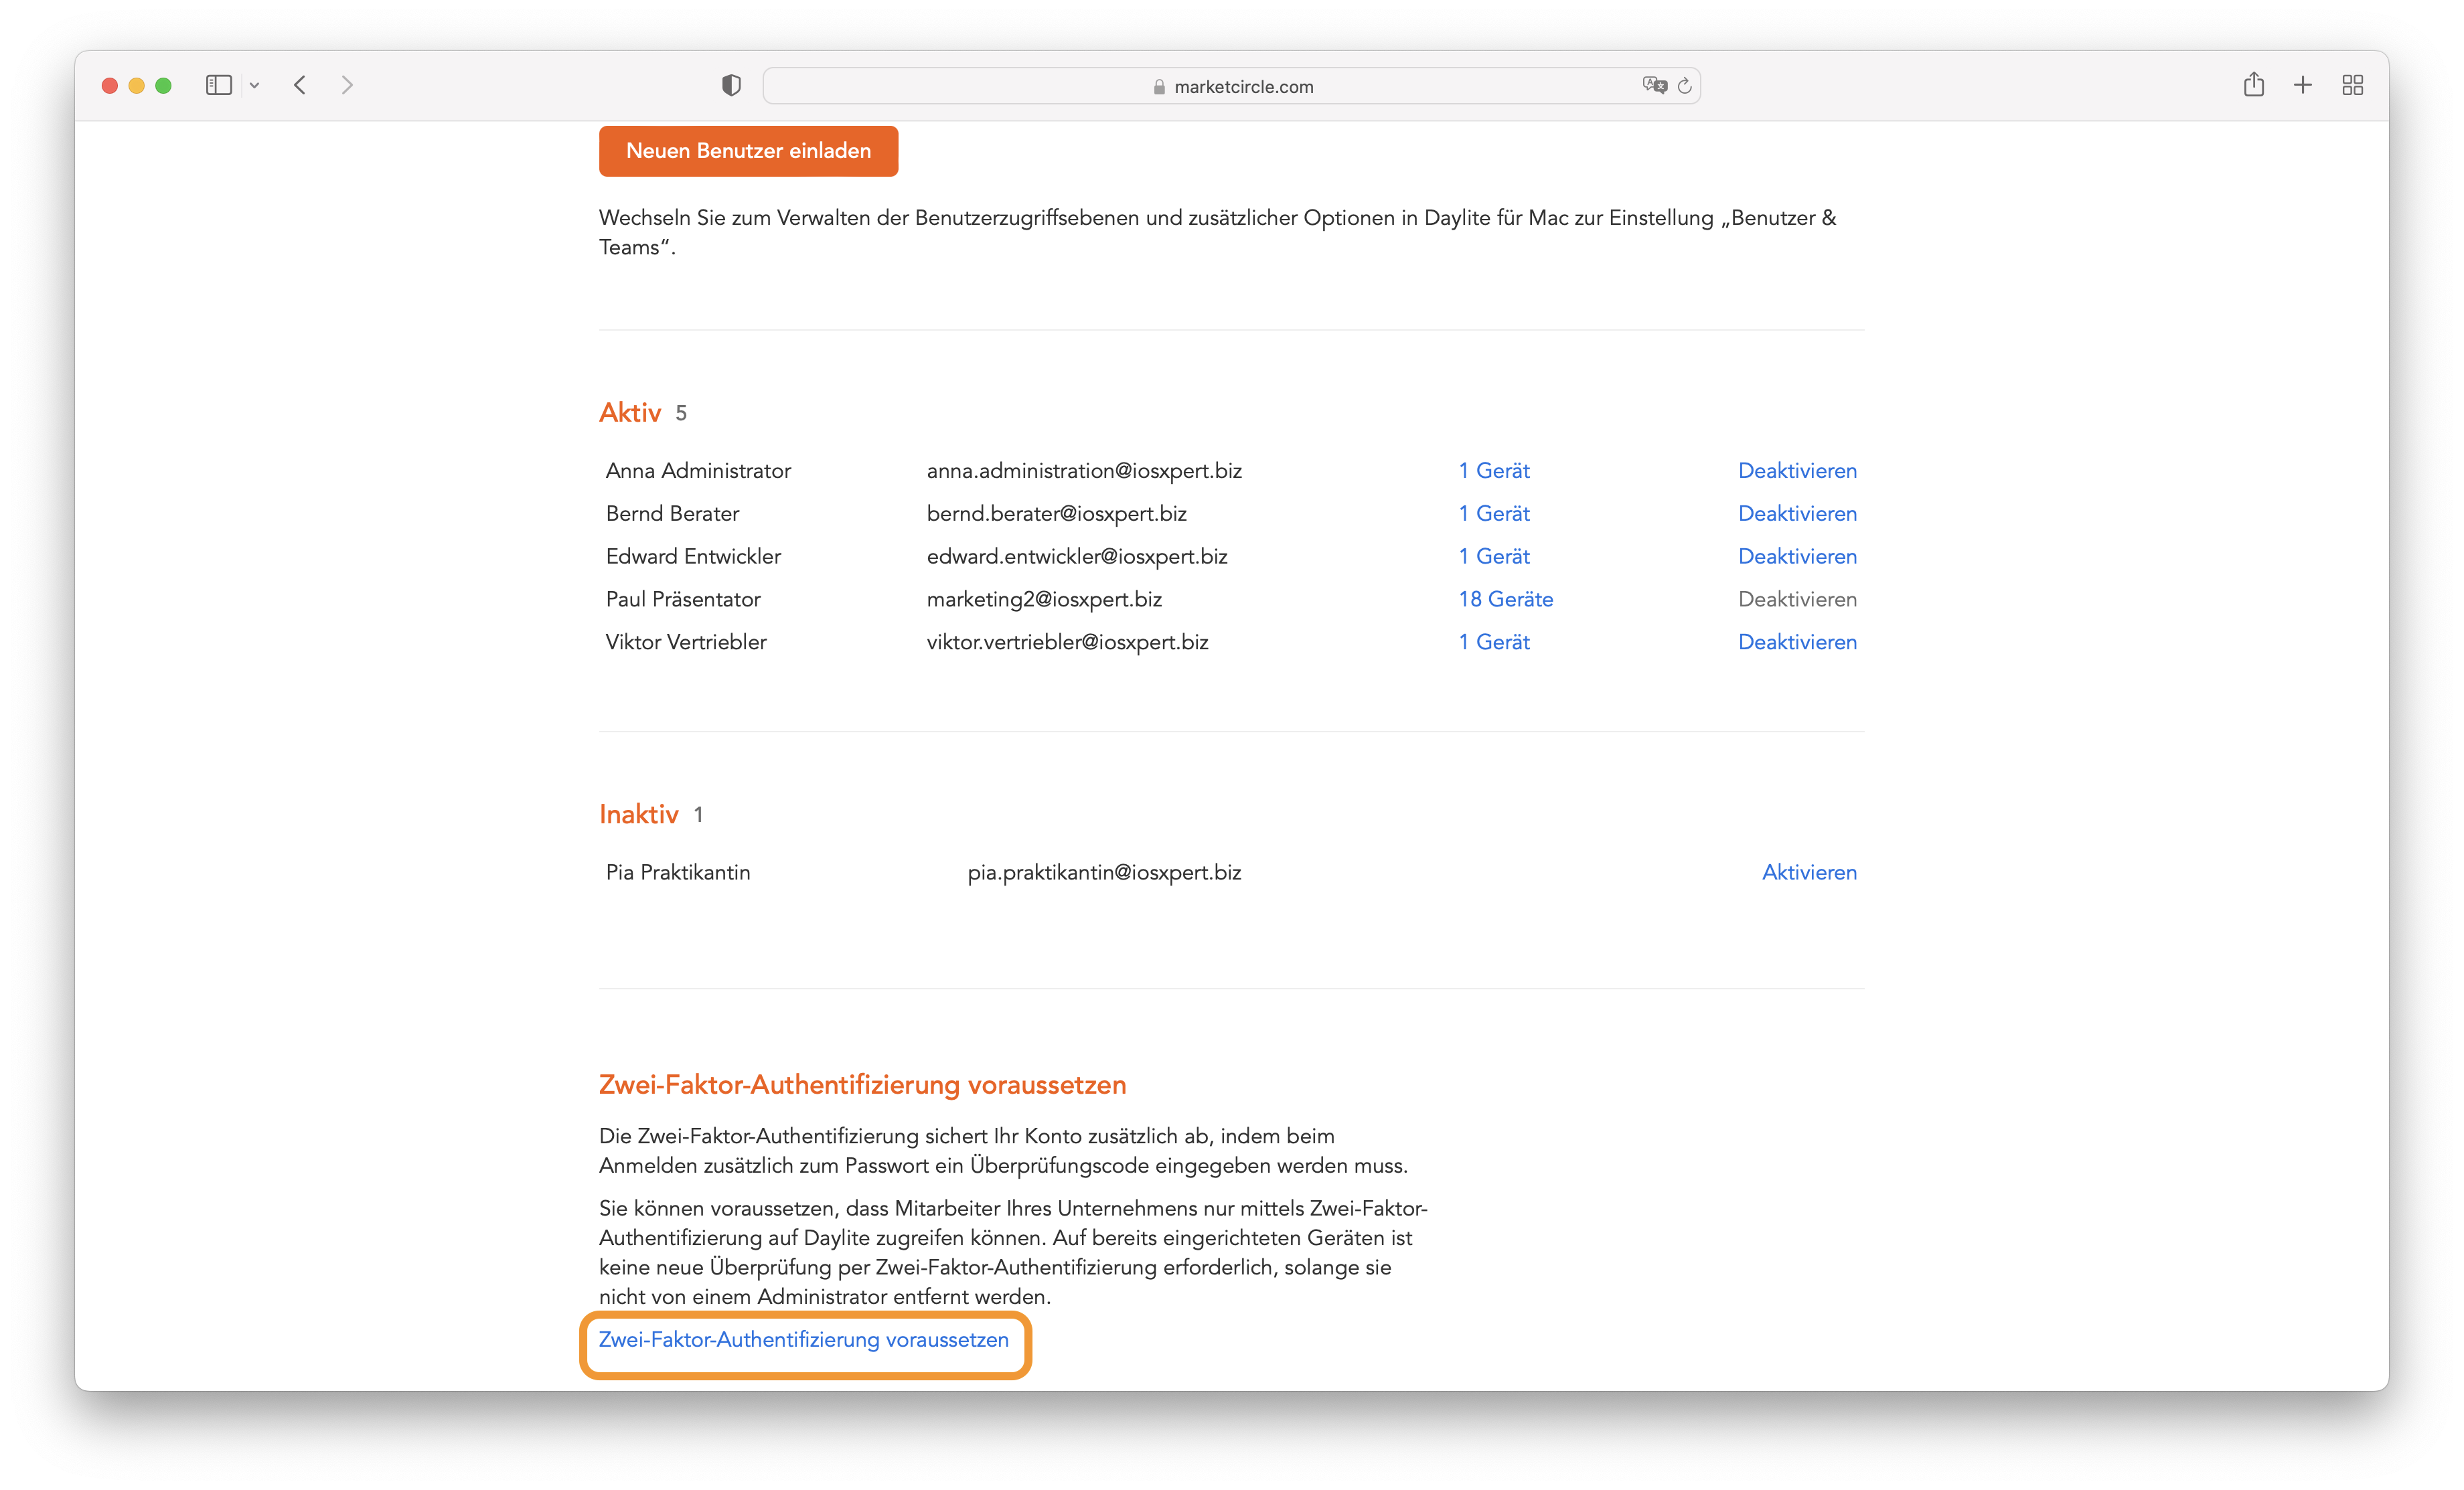Viewport: 2464px width, 1490px height.
Task: Go forward with the forward arrow
Action: pyautogui.click(x=347, y=86)
